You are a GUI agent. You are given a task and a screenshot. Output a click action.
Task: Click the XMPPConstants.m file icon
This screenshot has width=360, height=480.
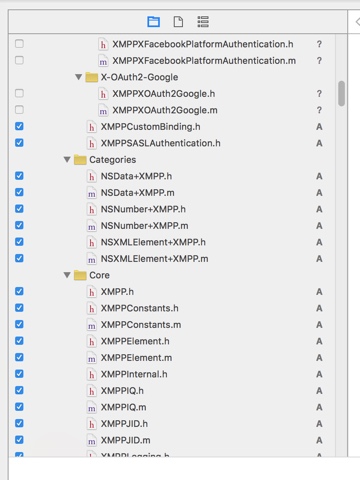coord(91,325)
